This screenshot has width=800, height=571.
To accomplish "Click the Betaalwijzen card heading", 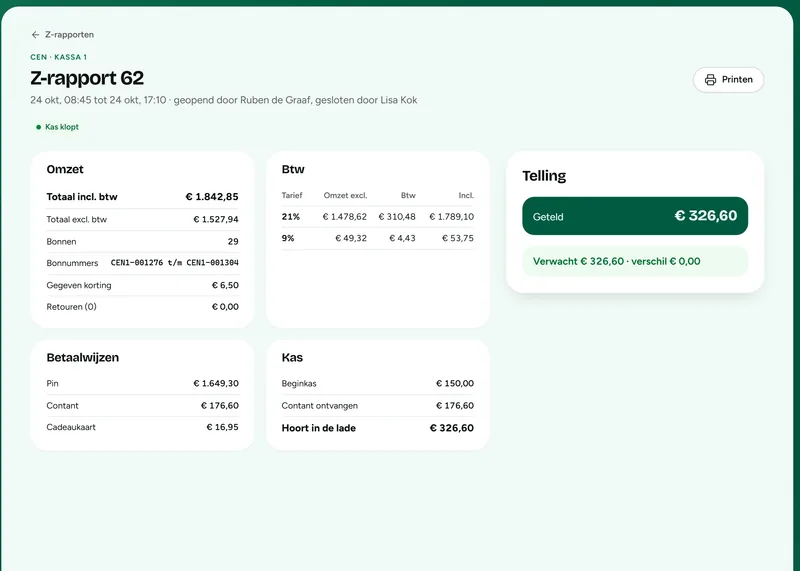I will coord(83,358).
